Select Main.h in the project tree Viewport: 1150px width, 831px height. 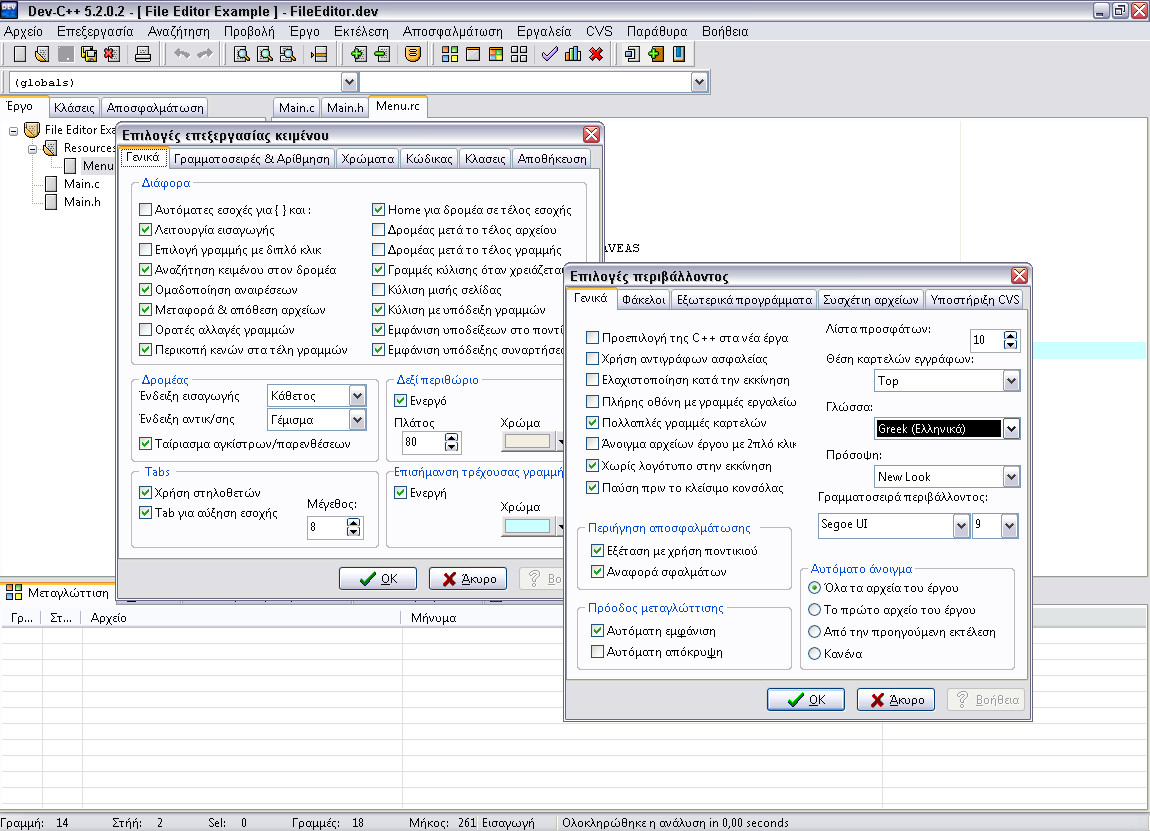82,202
